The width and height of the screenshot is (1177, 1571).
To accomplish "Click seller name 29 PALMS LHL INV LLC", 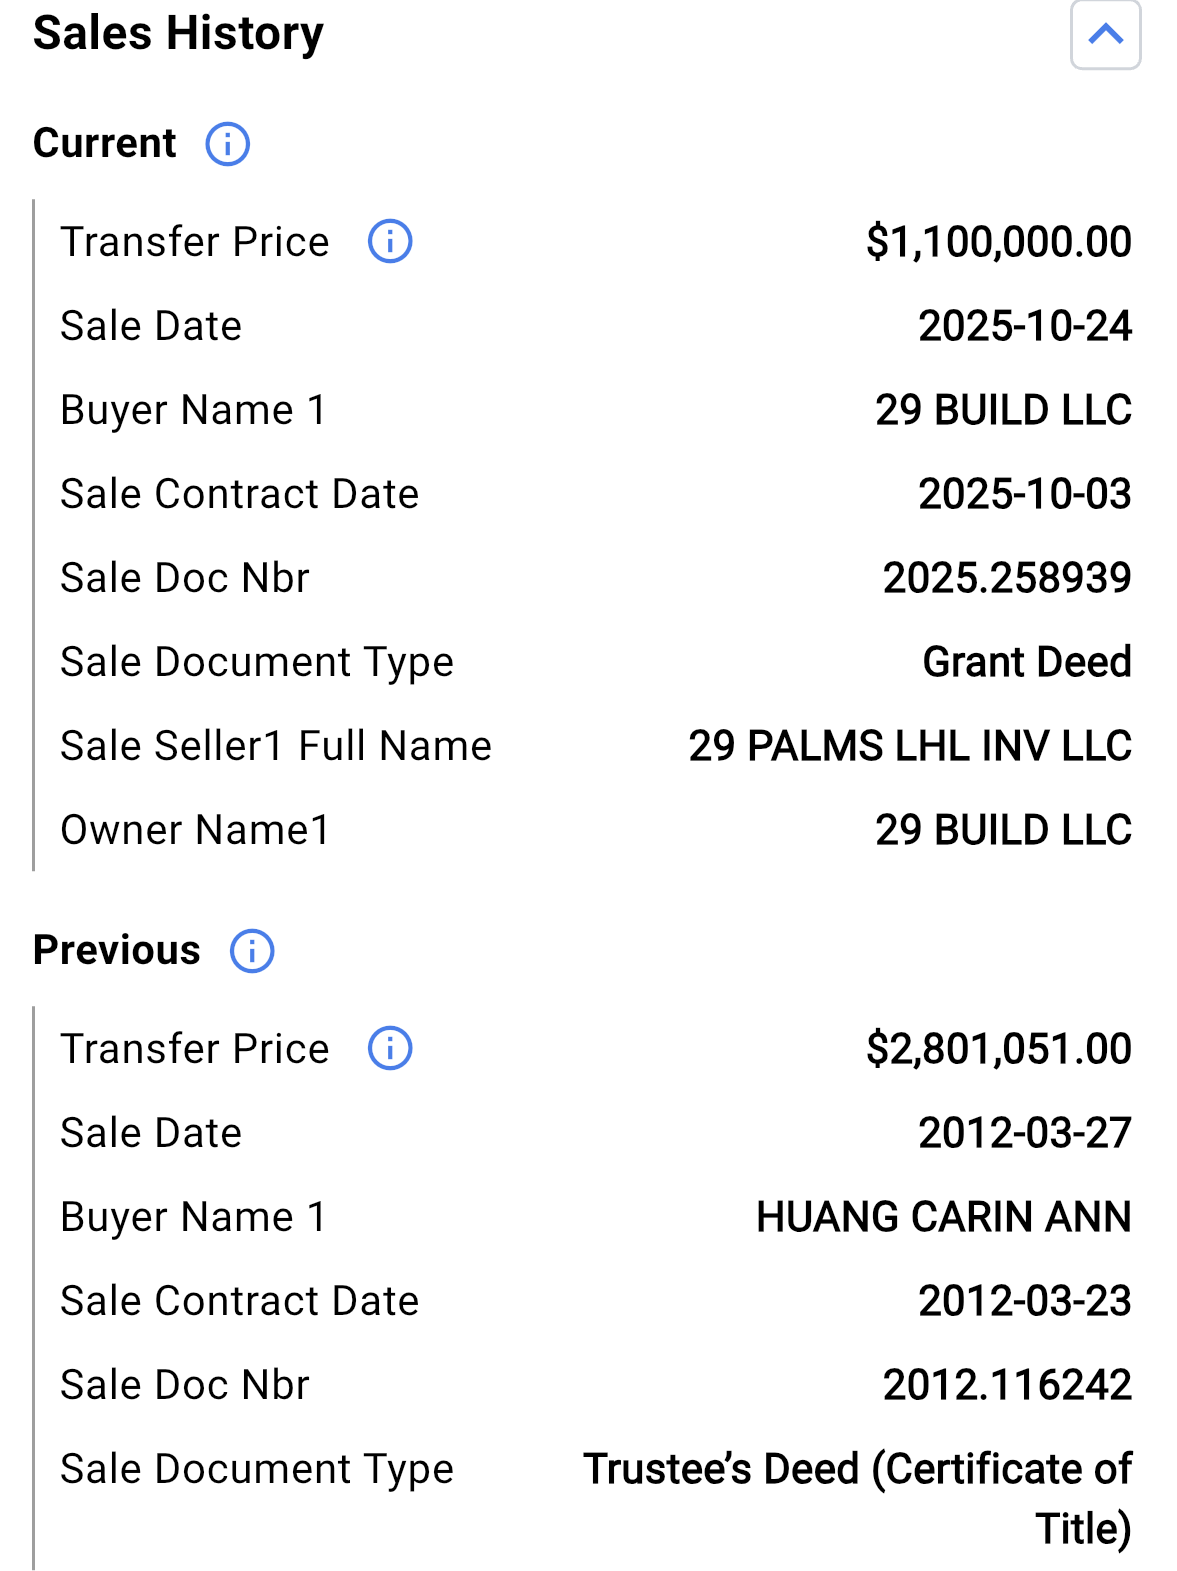I will pos(910,746).
